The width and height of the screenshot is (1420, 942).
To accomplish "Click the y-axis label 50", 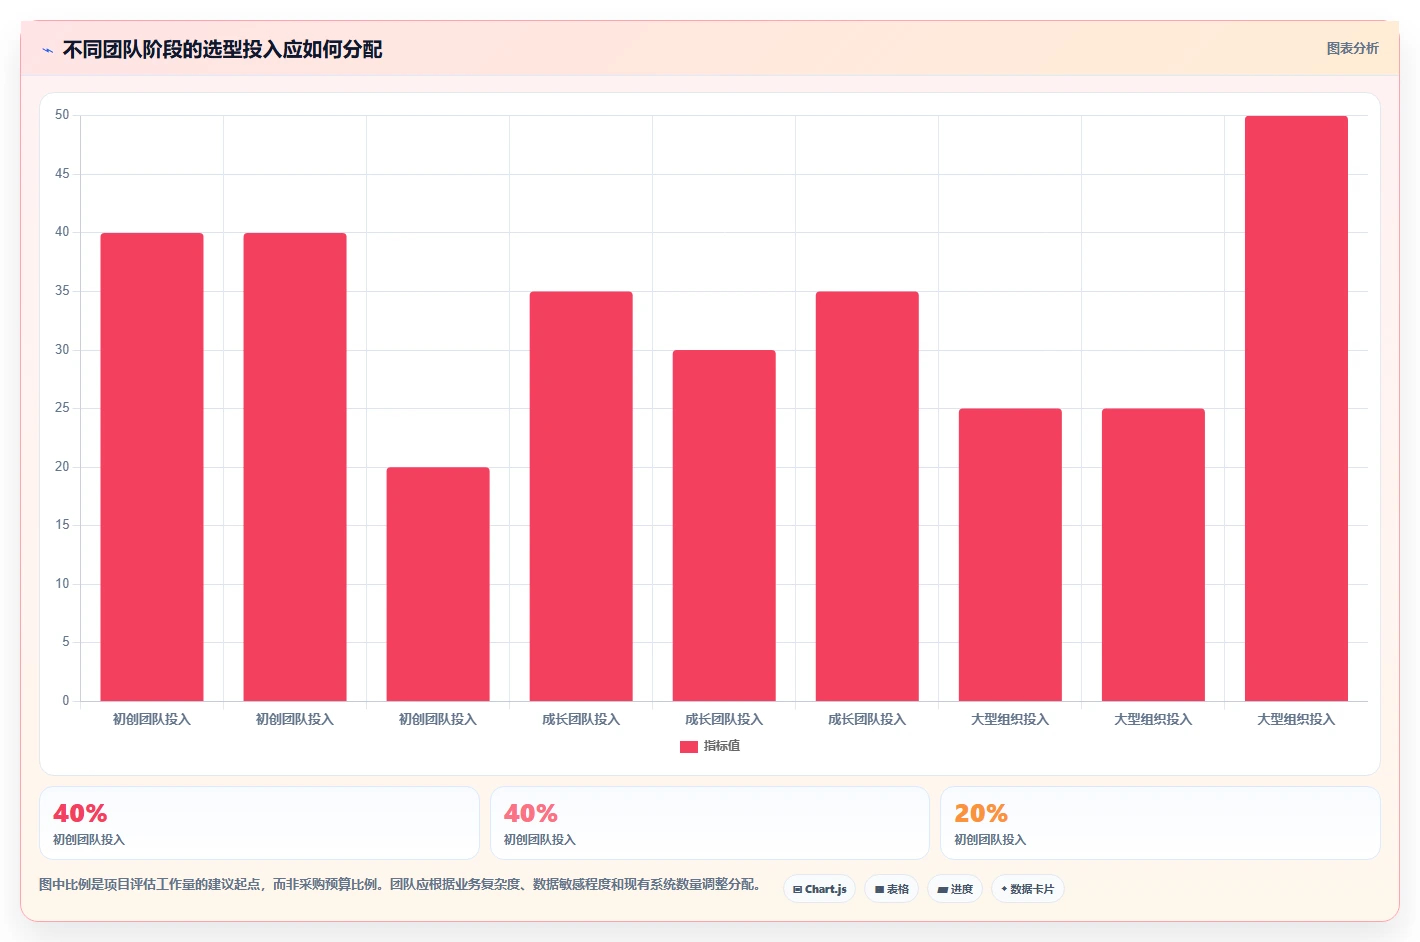I will [x=62, y=115].
